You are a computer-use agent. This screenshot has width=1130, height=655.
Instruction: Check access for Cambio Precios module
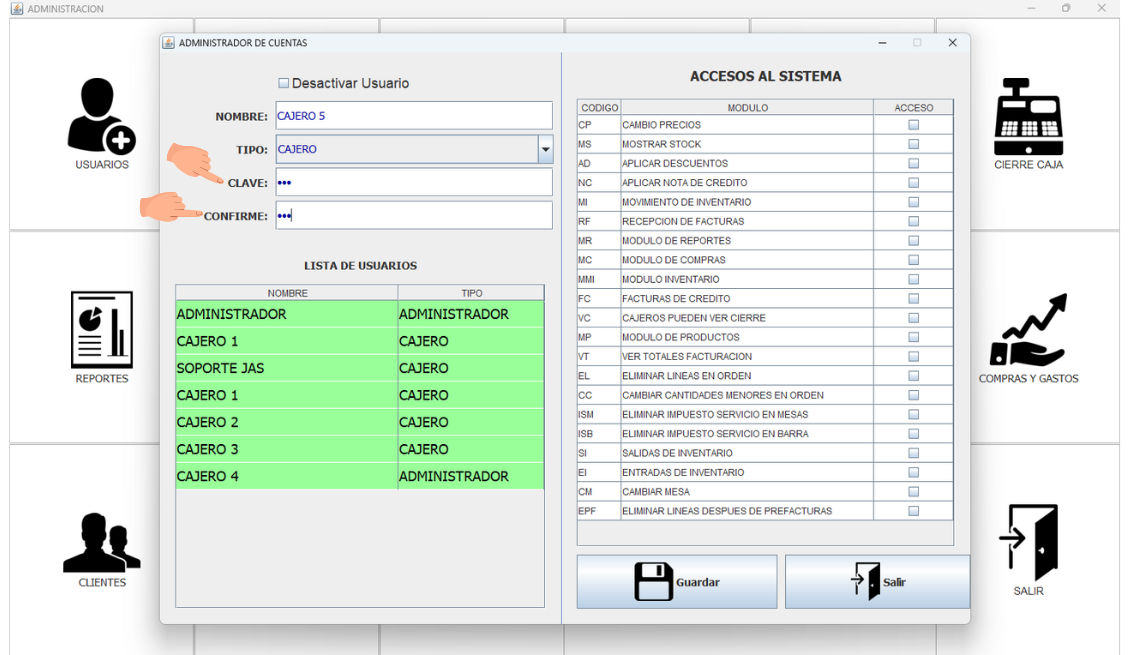point(913,125)
